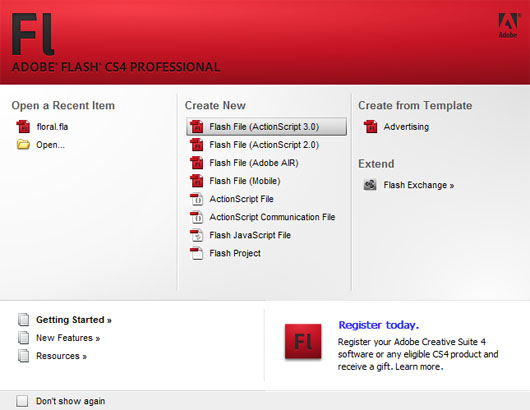Click the yellow Open folder icon
Screen dimensions: 530x410
tap(23, 145)
